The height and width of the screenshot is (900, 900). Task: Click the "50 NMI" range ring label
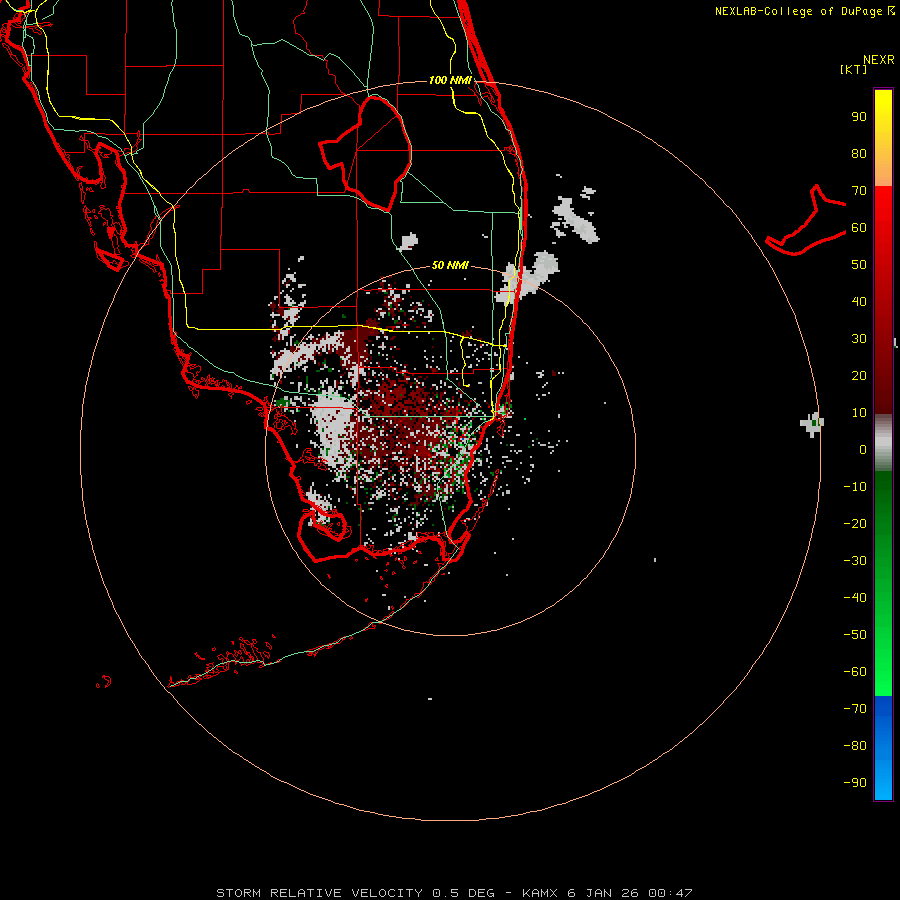(450, 265)
